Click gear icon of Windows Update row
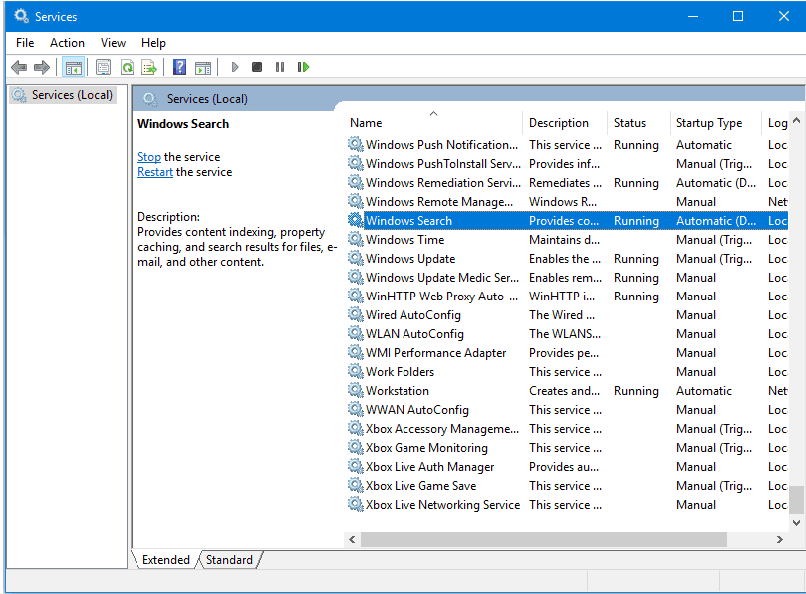Screen dimensions: 806x594 click(x=356, y=258)
